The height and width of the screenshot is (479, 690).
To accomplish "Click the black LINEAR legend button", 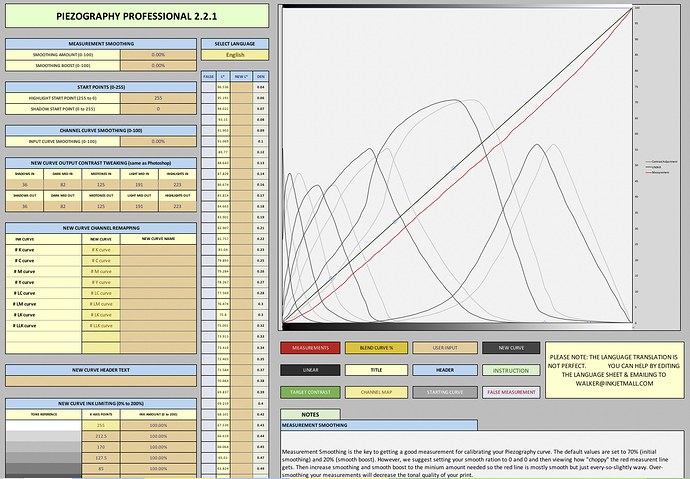I will click(310, 370).
